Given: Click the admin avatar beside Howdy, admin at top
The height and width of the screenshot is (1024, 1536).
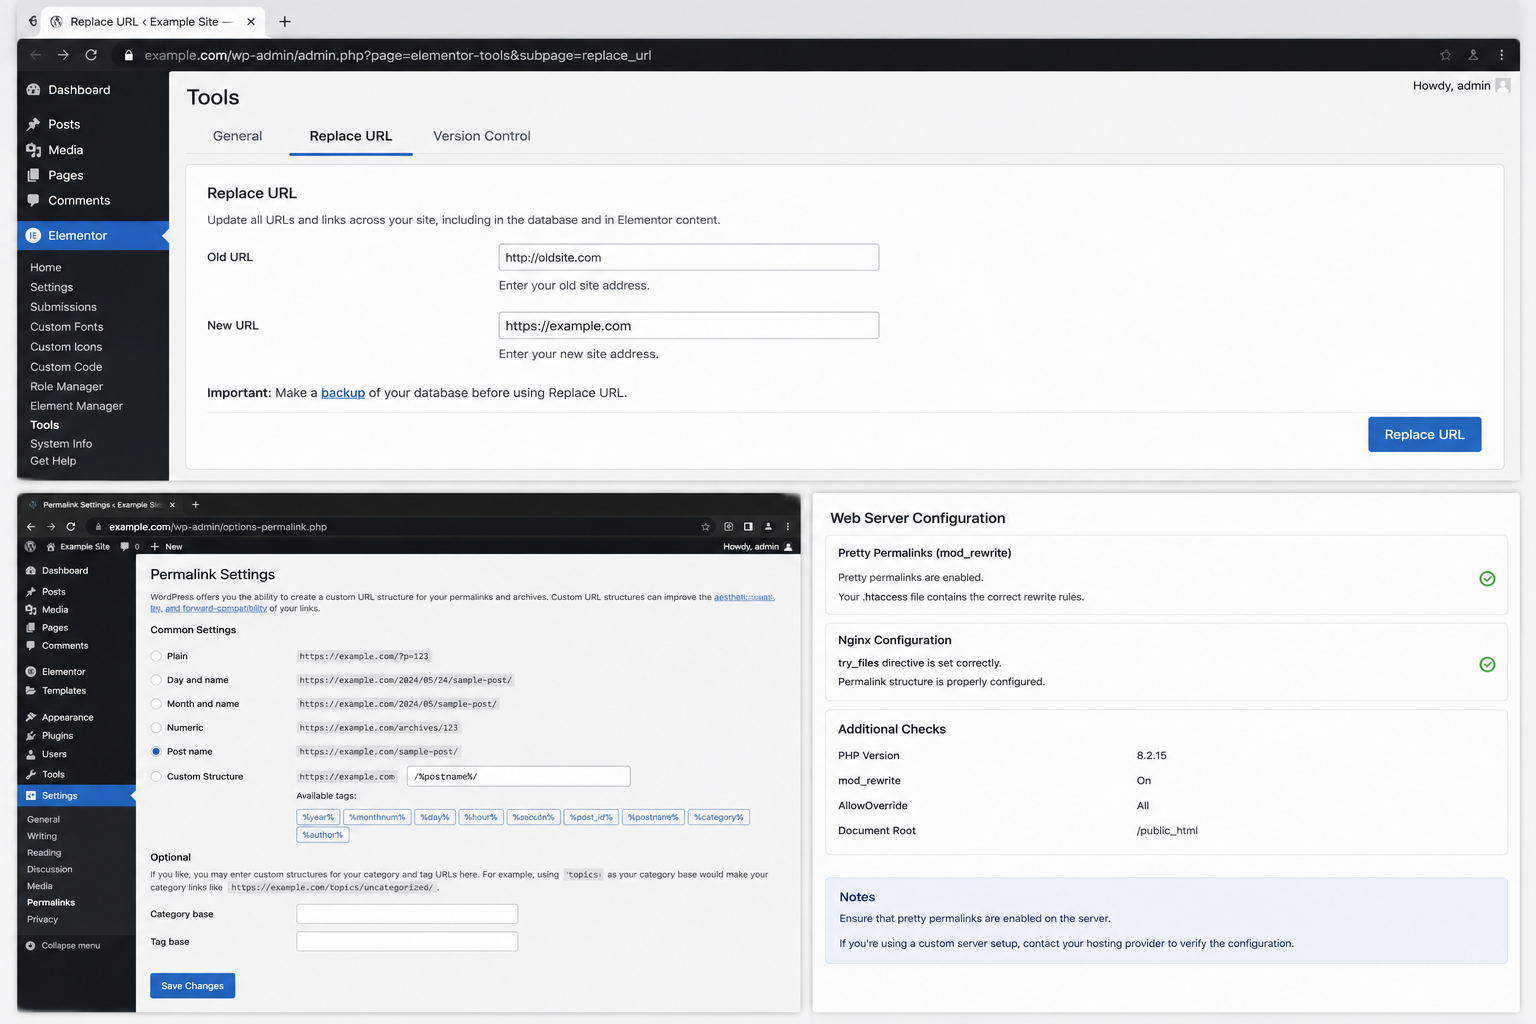Looking at the screenshot, I should pyautogui.click(x=1502, y=86).
